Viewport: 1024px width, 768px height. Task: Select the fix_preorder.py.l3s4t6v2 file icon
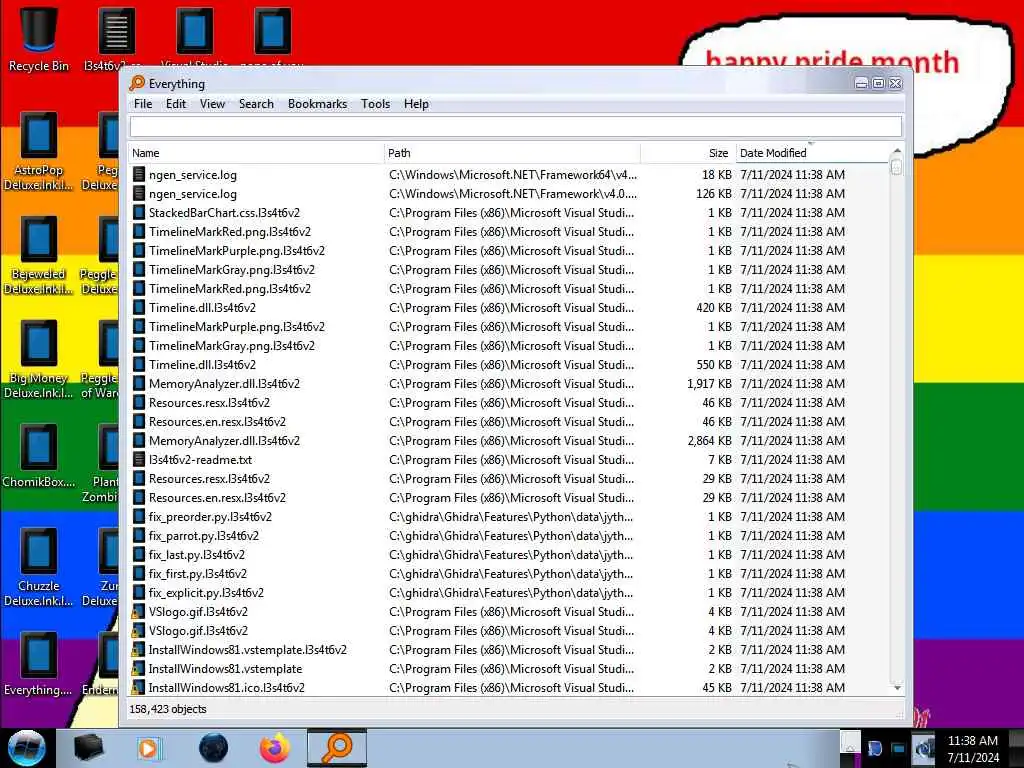[x=138, y=517]
